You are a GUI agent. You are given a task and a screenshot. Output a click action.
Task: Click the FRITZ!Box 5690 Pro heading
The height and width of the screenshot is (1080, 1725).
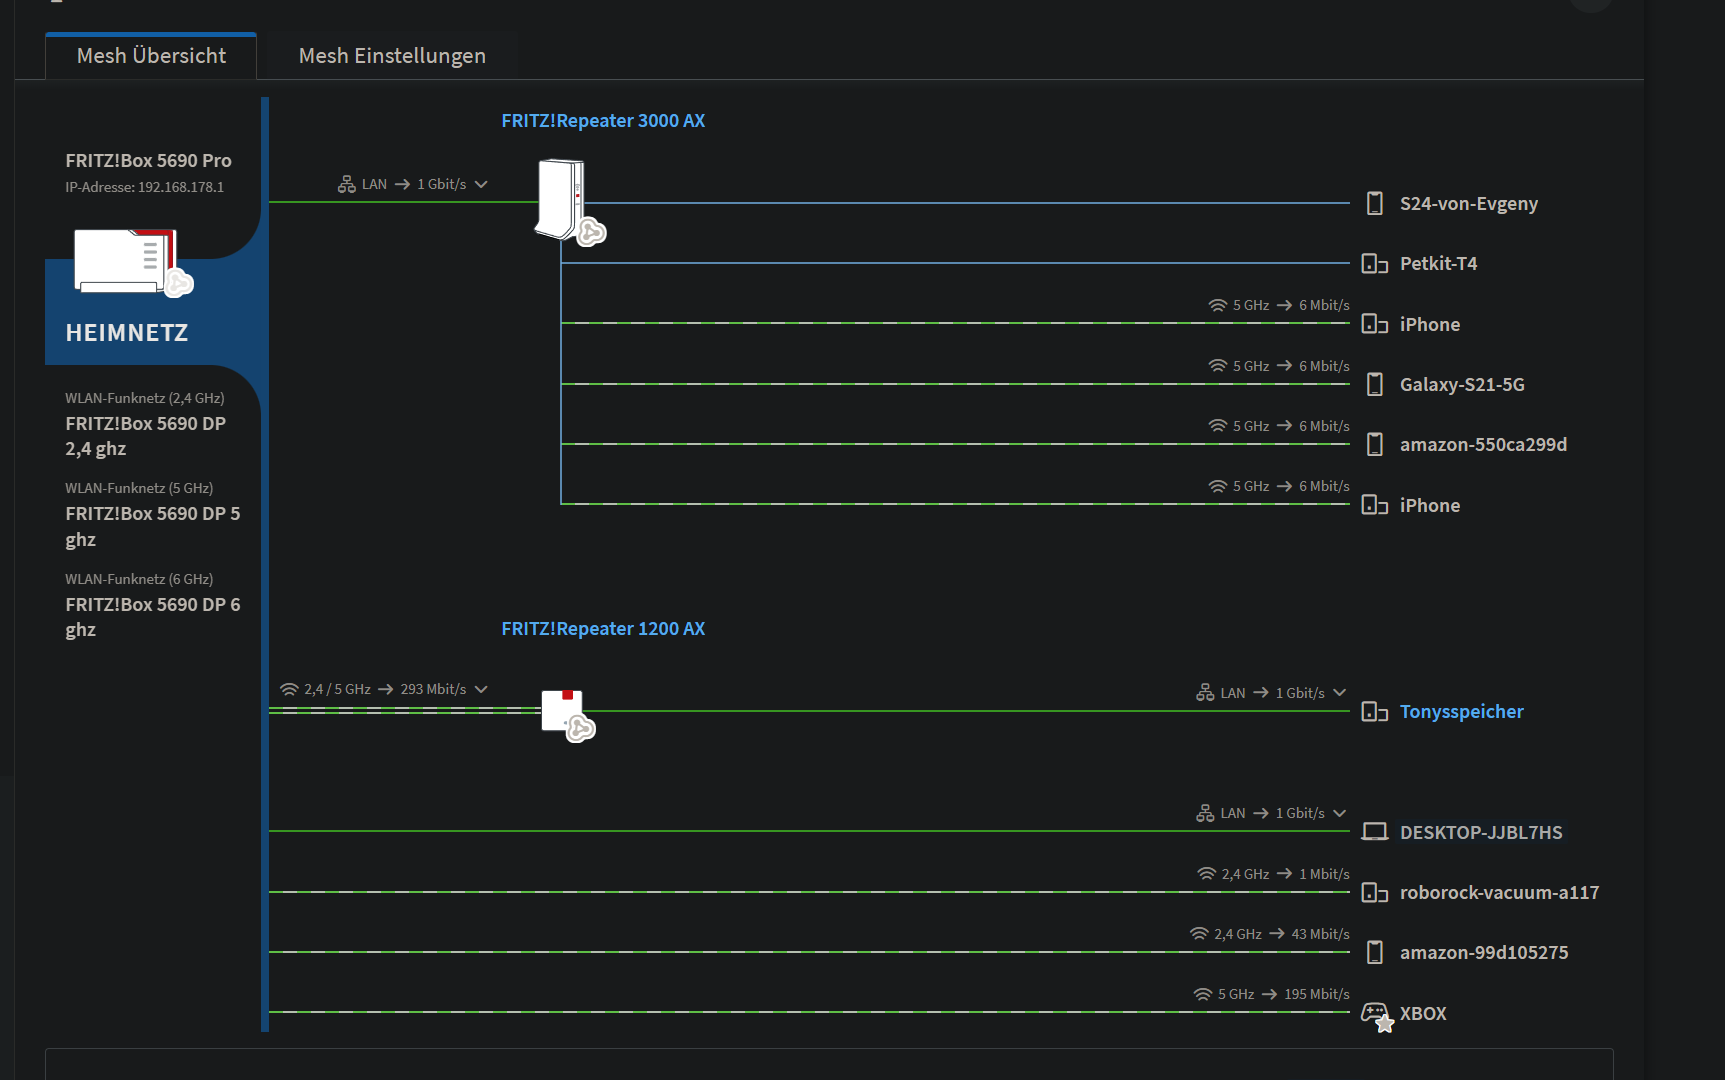pyautogui.click(x=148, y=161)
